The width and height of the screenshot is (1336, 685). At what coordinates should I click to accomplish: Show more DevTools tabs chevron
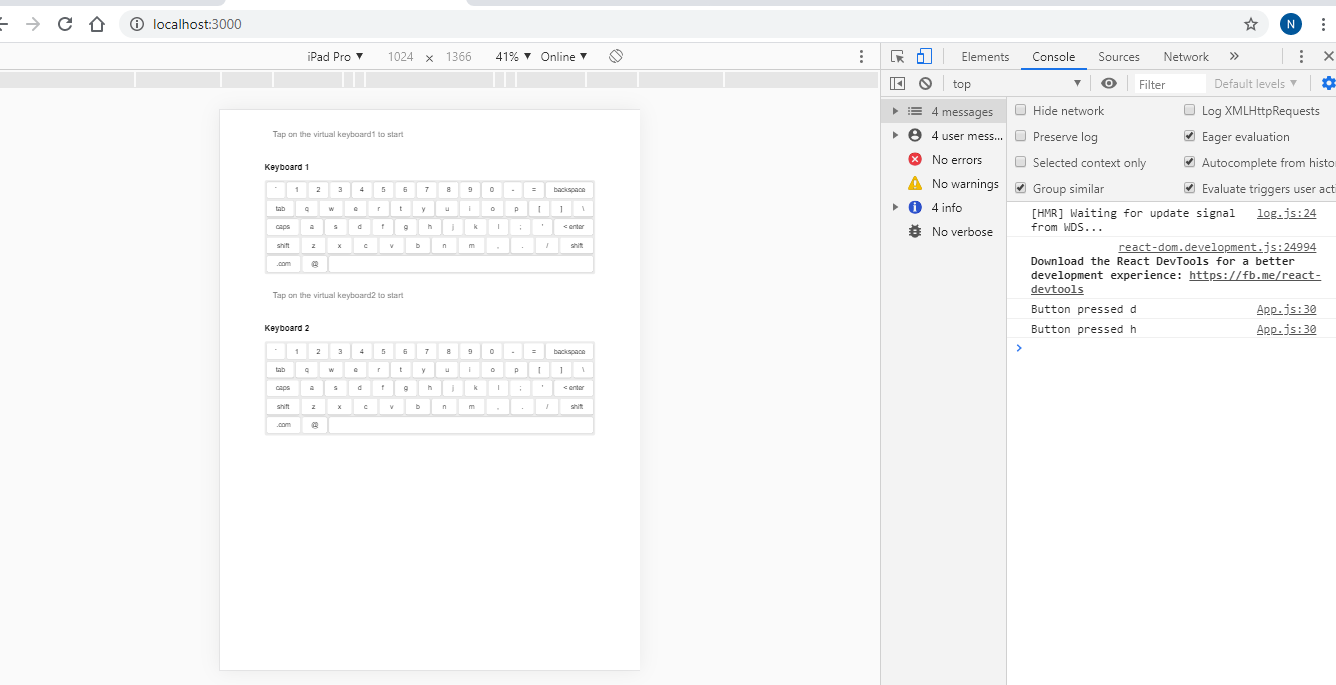[1234, 57]
